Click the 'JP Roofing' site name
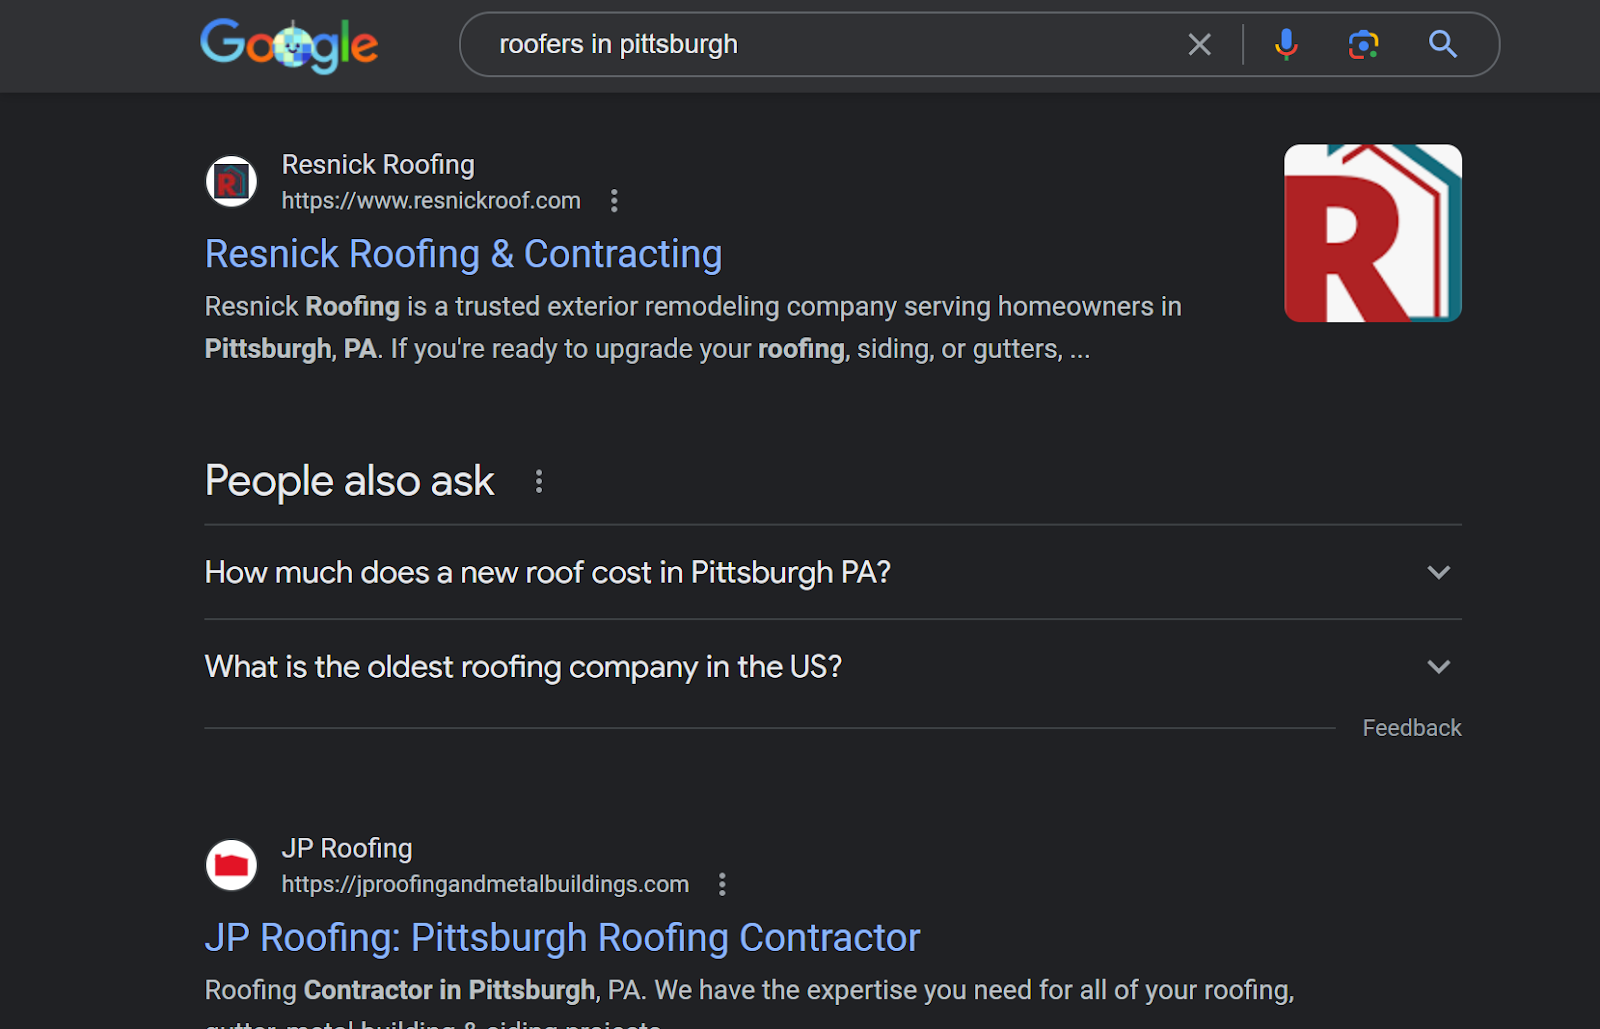This screenshot has width=1600, height=1029. click(x=347, y=848)
